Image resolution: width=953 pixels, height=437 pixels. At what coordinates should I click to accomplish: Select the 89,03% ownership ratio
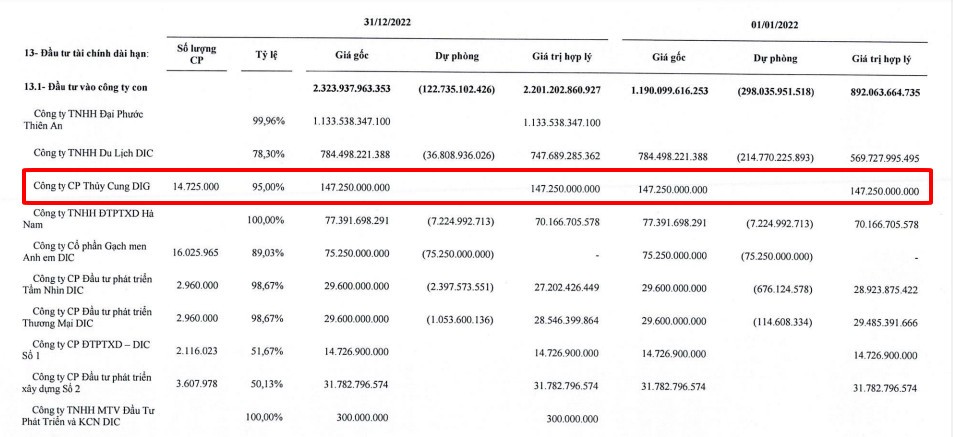268,254
